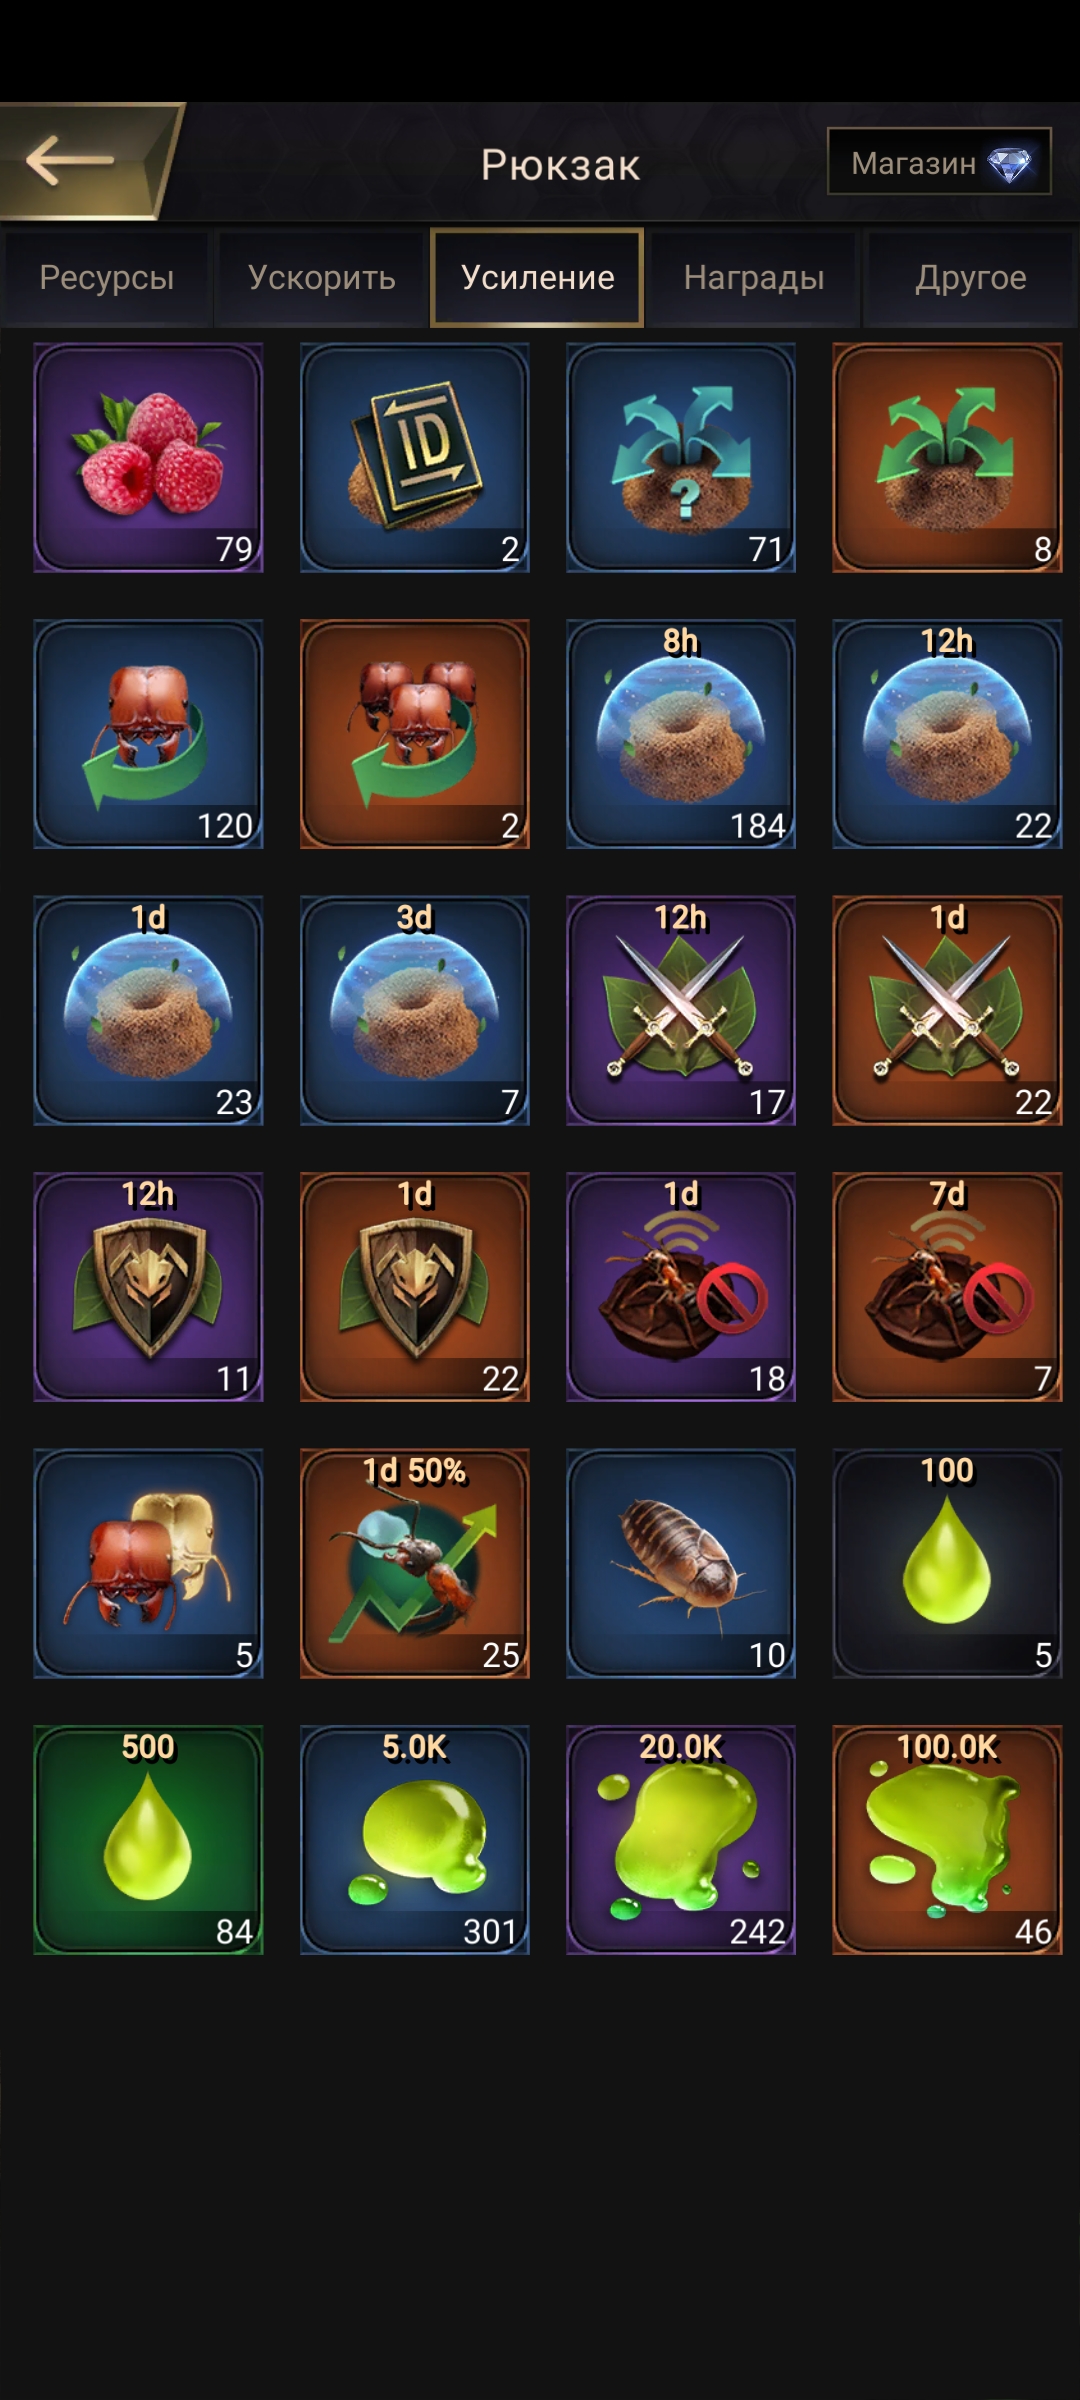
Task: Tap the 12h crossed swords attack boost
Action: [681, 1010]
